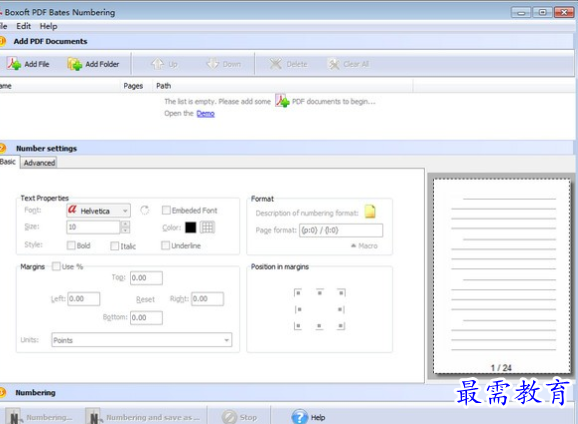Image resolution: width=578 pixels, height=424 pixels.
Task: Move selected file Down
Action: point(223,64)
